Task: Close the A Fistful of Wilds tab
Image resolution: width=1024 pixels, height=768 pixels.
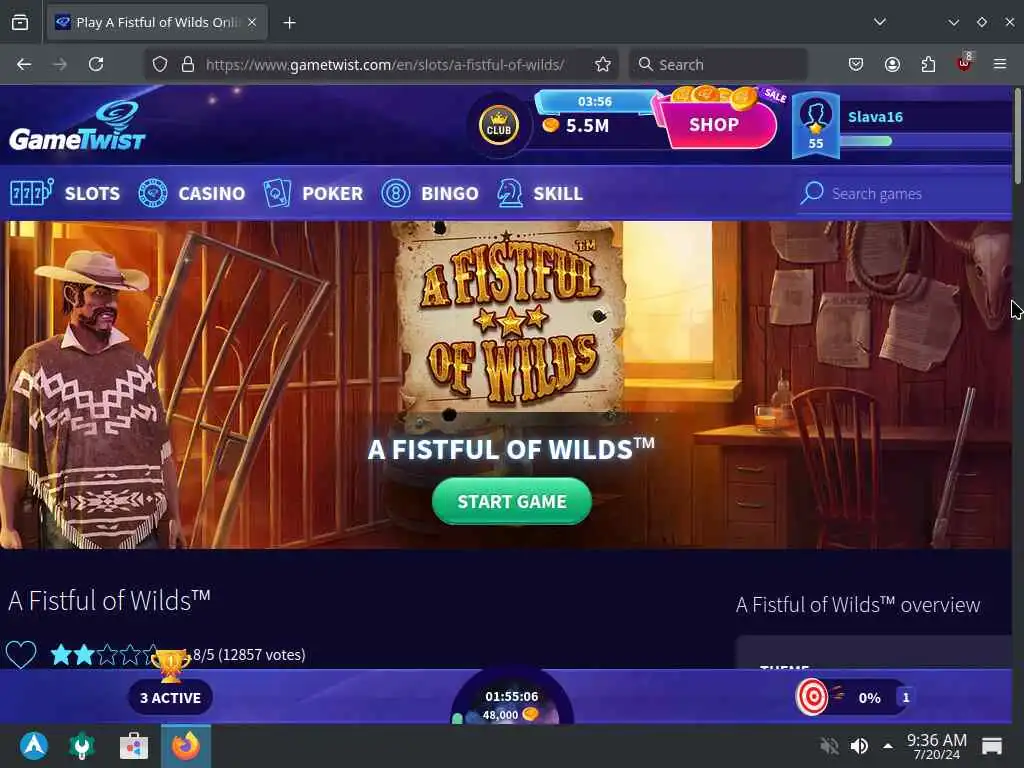Action: pos(252,22)
